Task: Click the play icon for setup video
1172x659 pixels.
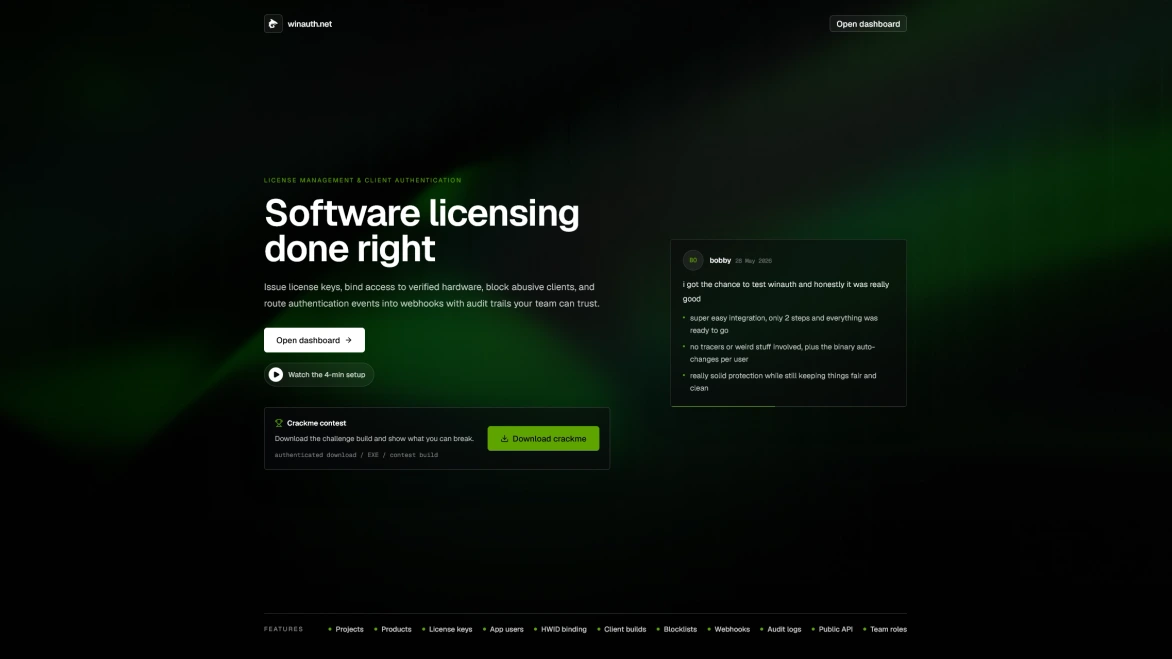Action: click(x=276, y=374)
